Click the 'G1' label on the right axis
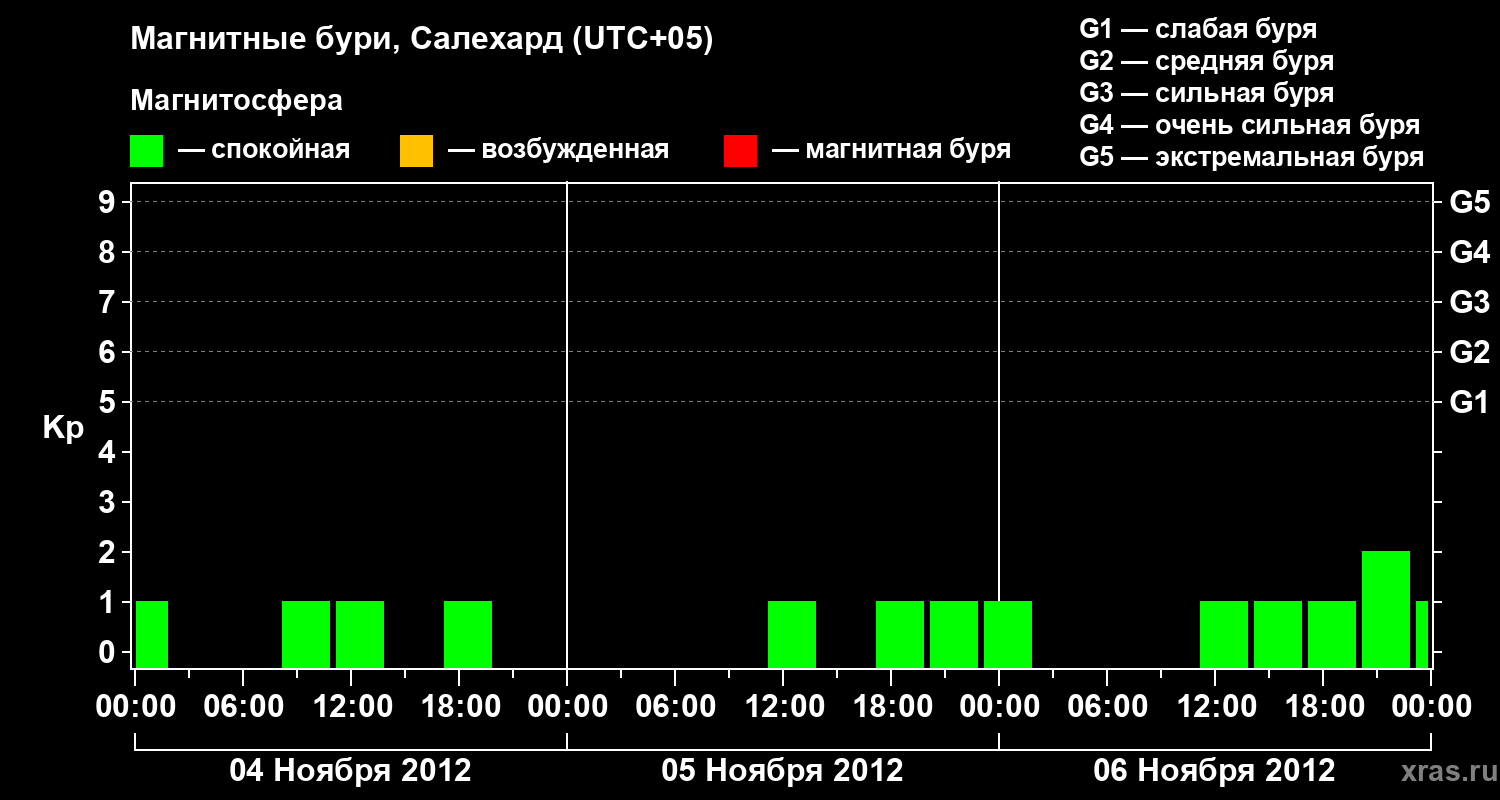Screen dimensions: 1500x800 [1469, 402]
